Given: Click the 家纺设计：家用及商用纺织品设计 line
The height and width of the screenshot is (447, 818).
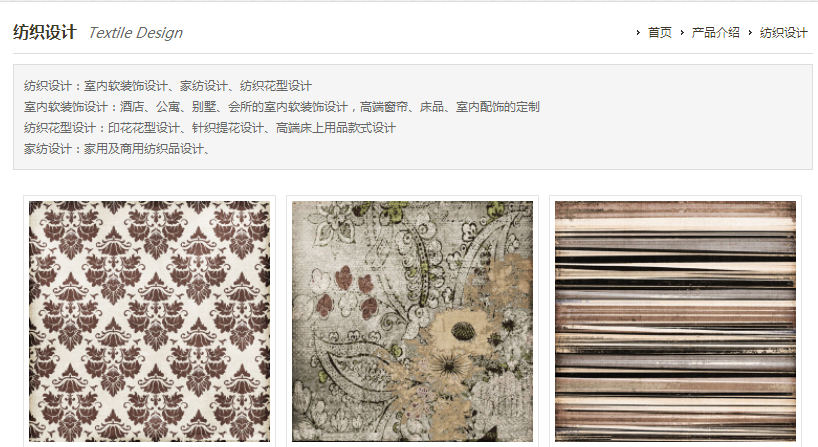Looking at the screenshot, I should [x=116, y=149].
